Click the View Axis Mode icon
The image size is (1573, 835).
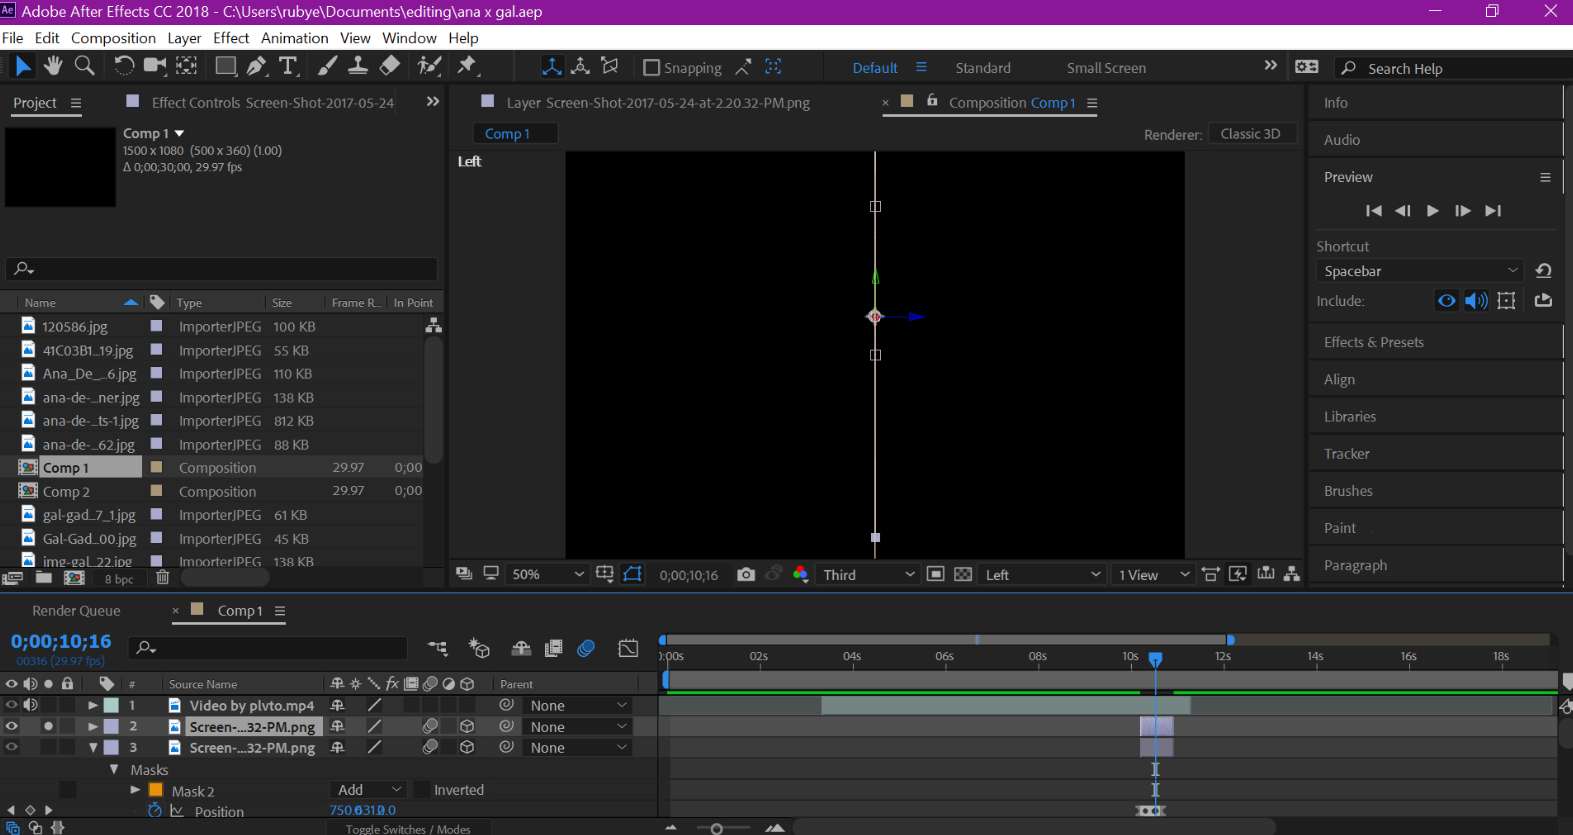click(610, 66)
